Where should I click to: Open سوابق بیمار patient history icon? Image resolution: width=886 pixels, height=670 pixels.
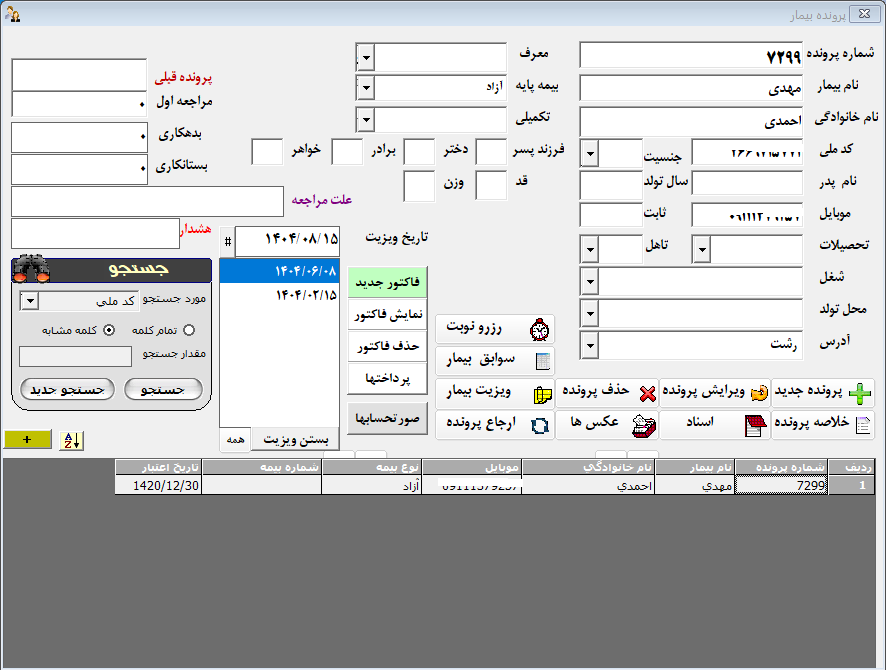pyautogui.click(x=541, y=360)
